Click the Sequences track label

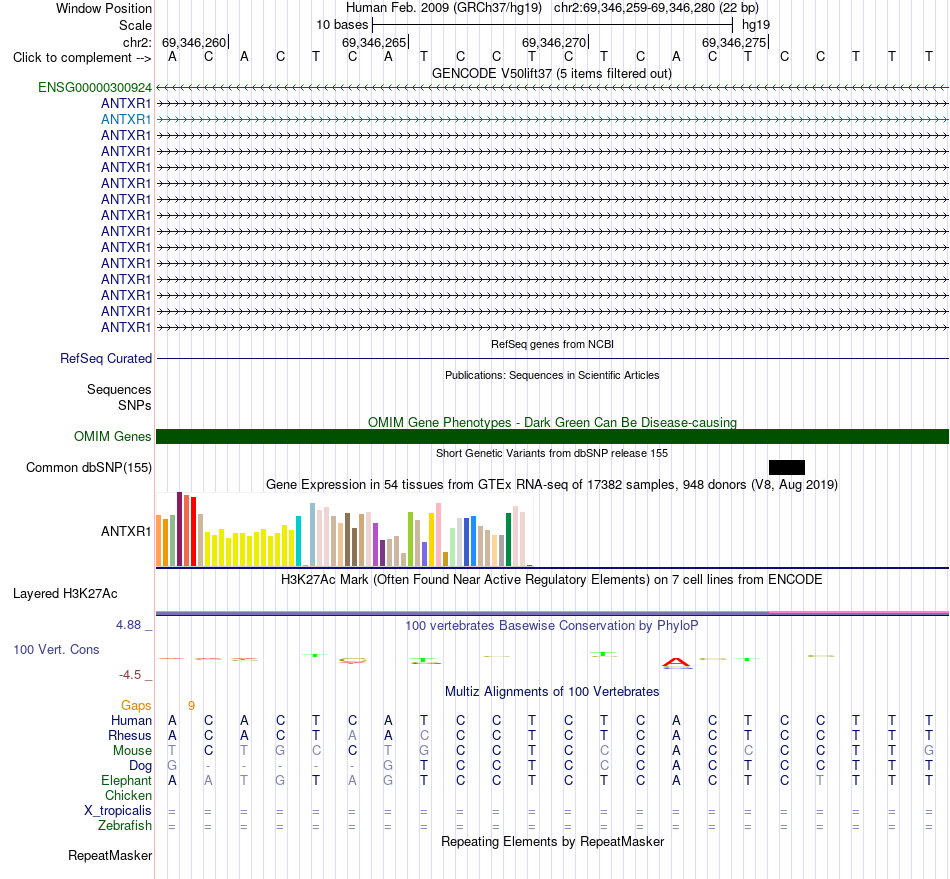(x=119, y=390)
